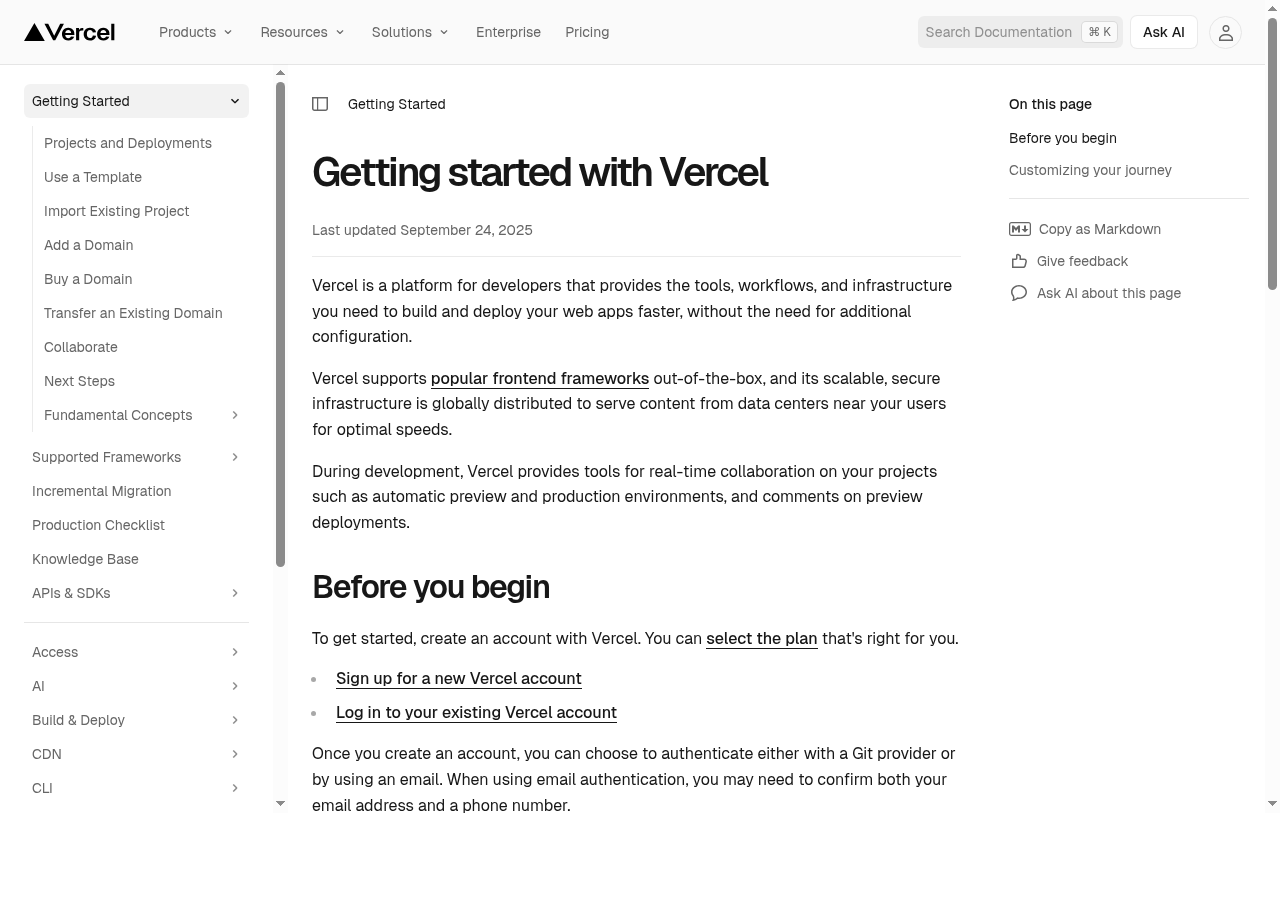Click the Ask AI button

1163,32
